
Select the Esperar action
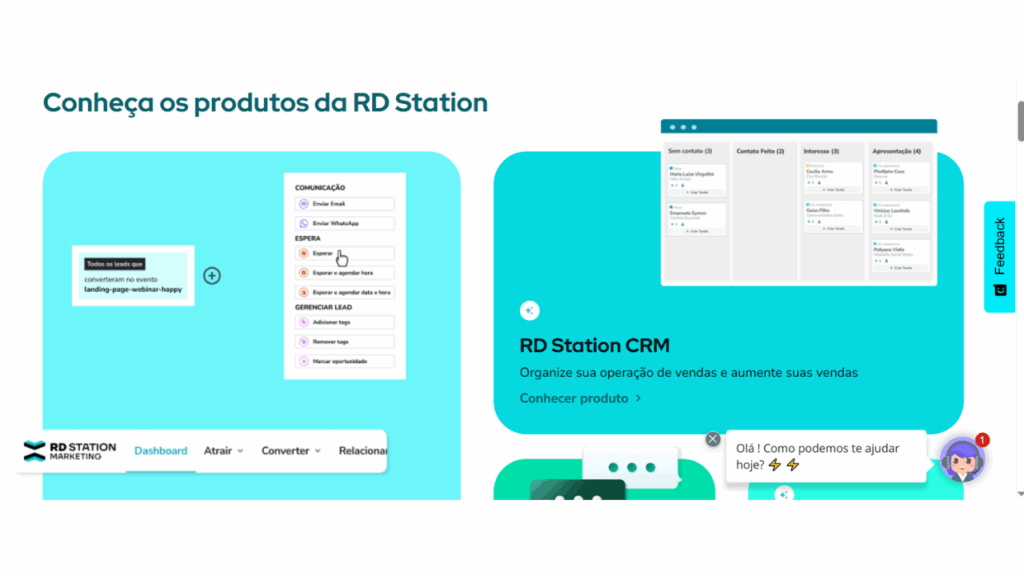(345, 253)
